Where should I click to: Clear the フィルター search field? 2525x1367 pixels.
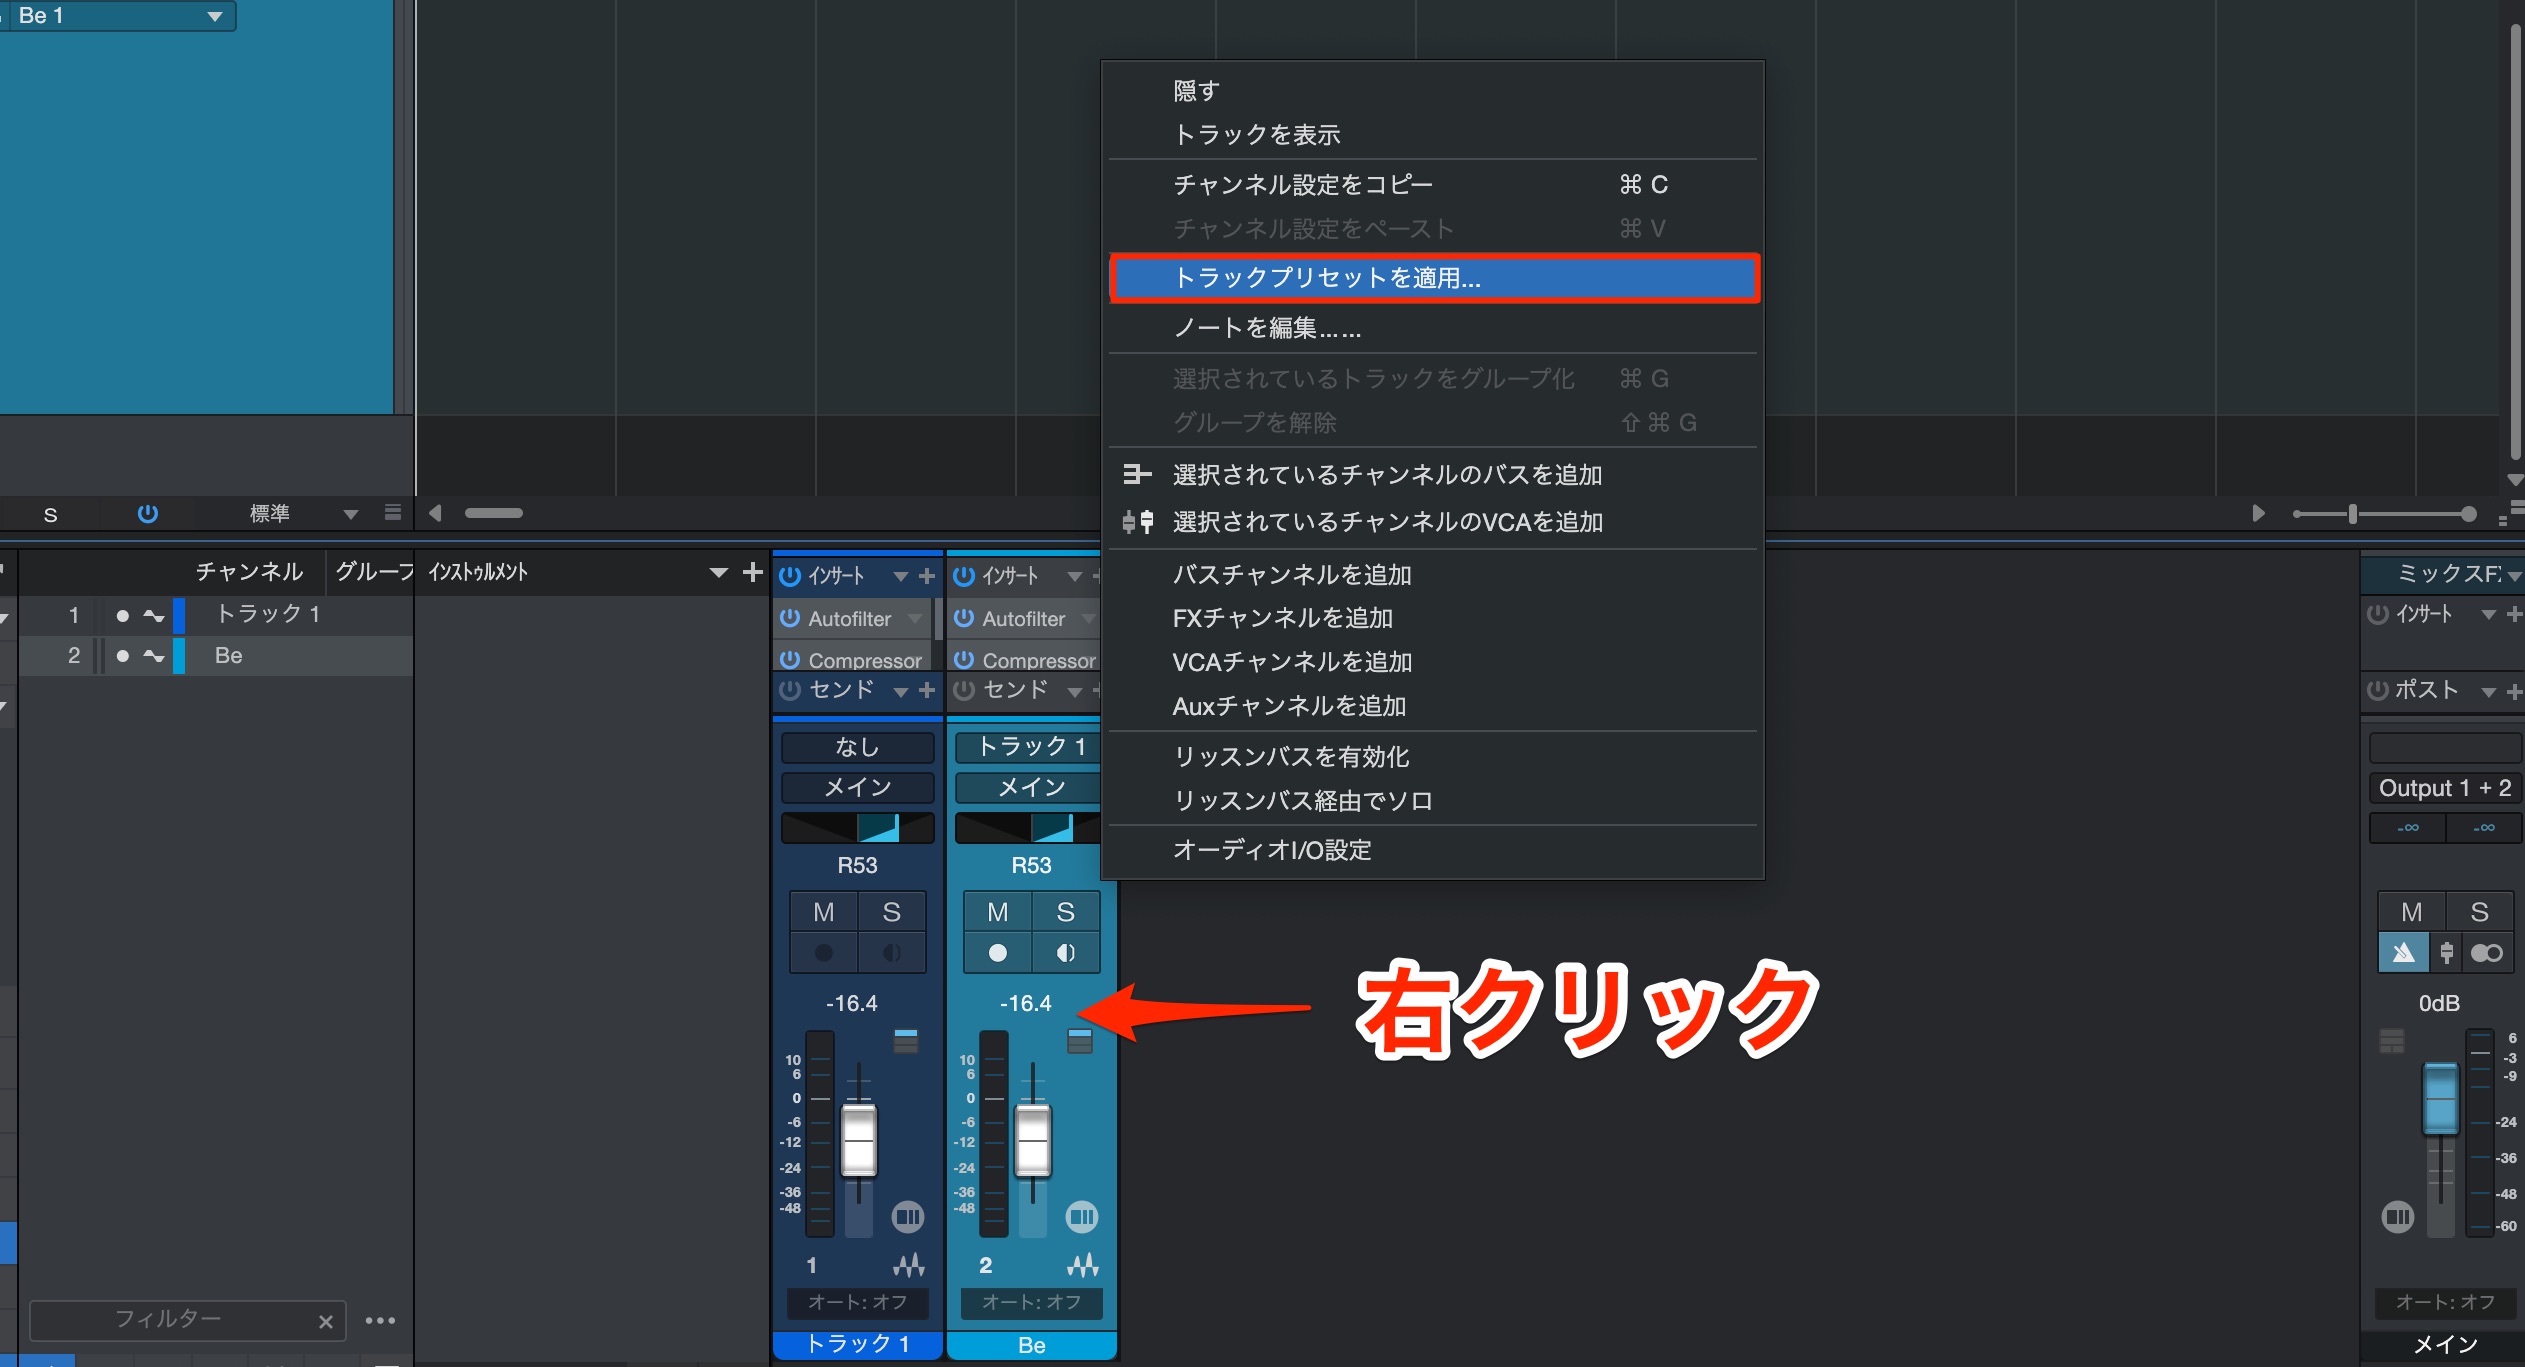tap(325, 1322)
